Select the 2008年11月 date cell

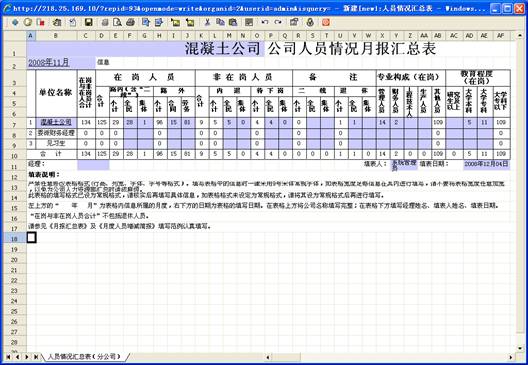(49, 63)
